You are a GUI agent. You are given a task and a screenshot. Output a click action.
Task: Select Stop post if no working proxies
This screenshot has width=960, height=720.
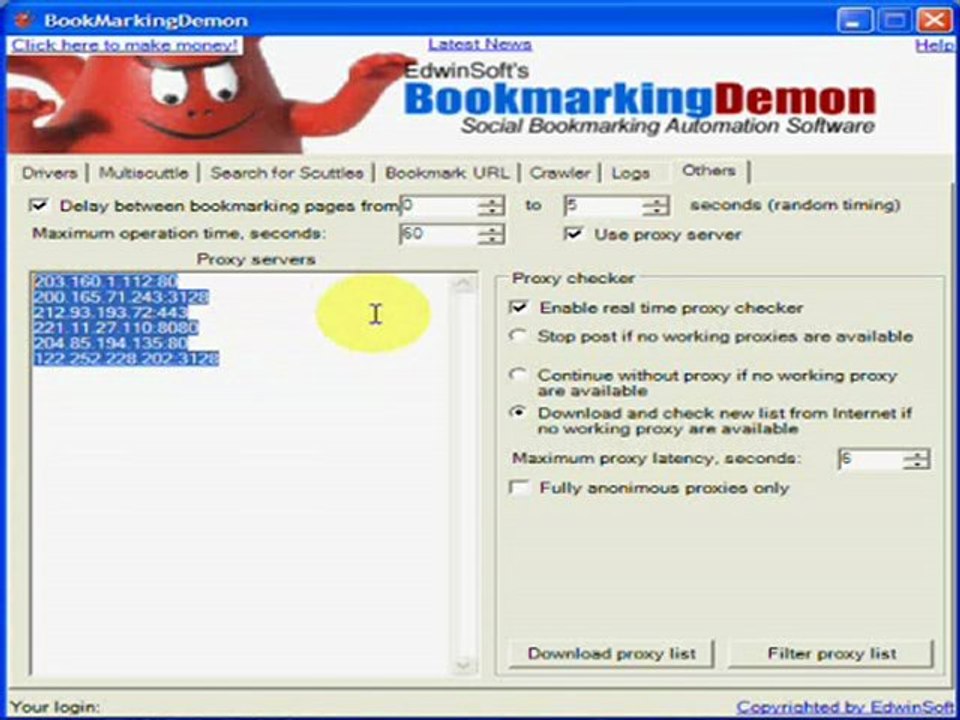click(x=518, y=336)
